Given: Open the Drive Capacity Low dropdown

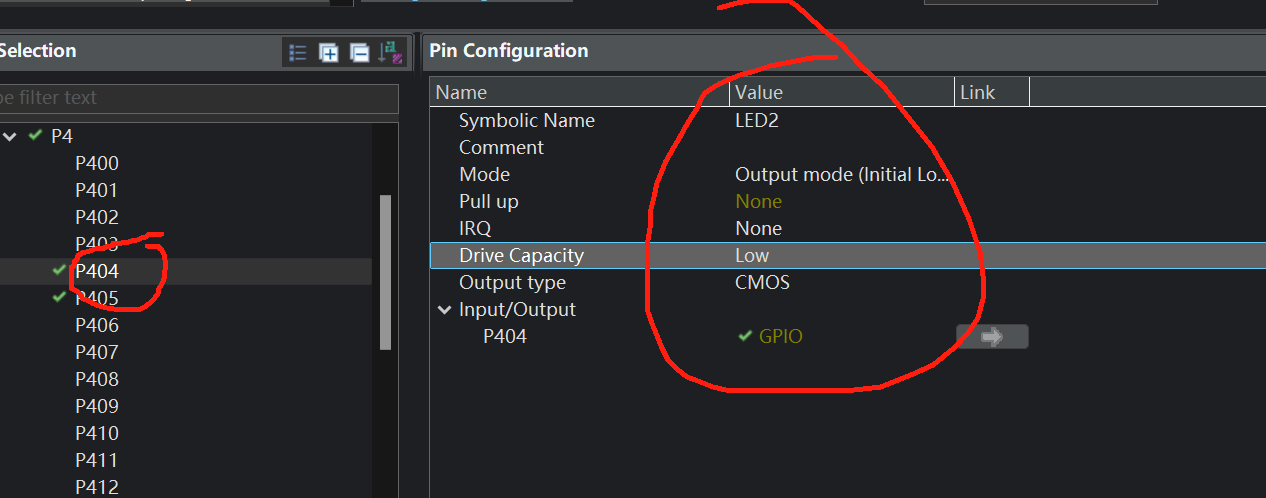Looking at the screenshot, I should pyautogui.click(x=842, y=255).
